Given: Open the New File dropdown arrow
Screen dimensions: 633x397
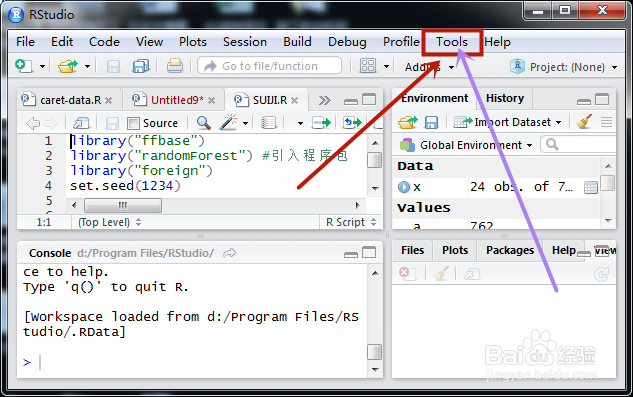Looking at the screenshot, I should coord(42,66).
